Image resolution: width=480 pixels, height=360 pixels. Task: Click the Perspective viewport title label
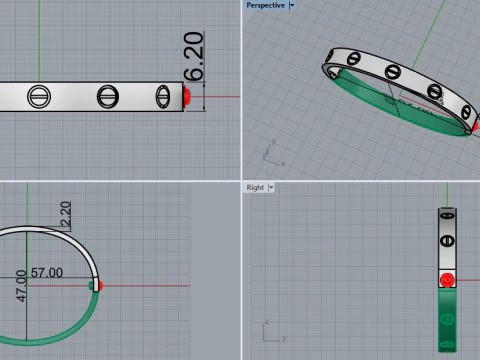(265, 5)
